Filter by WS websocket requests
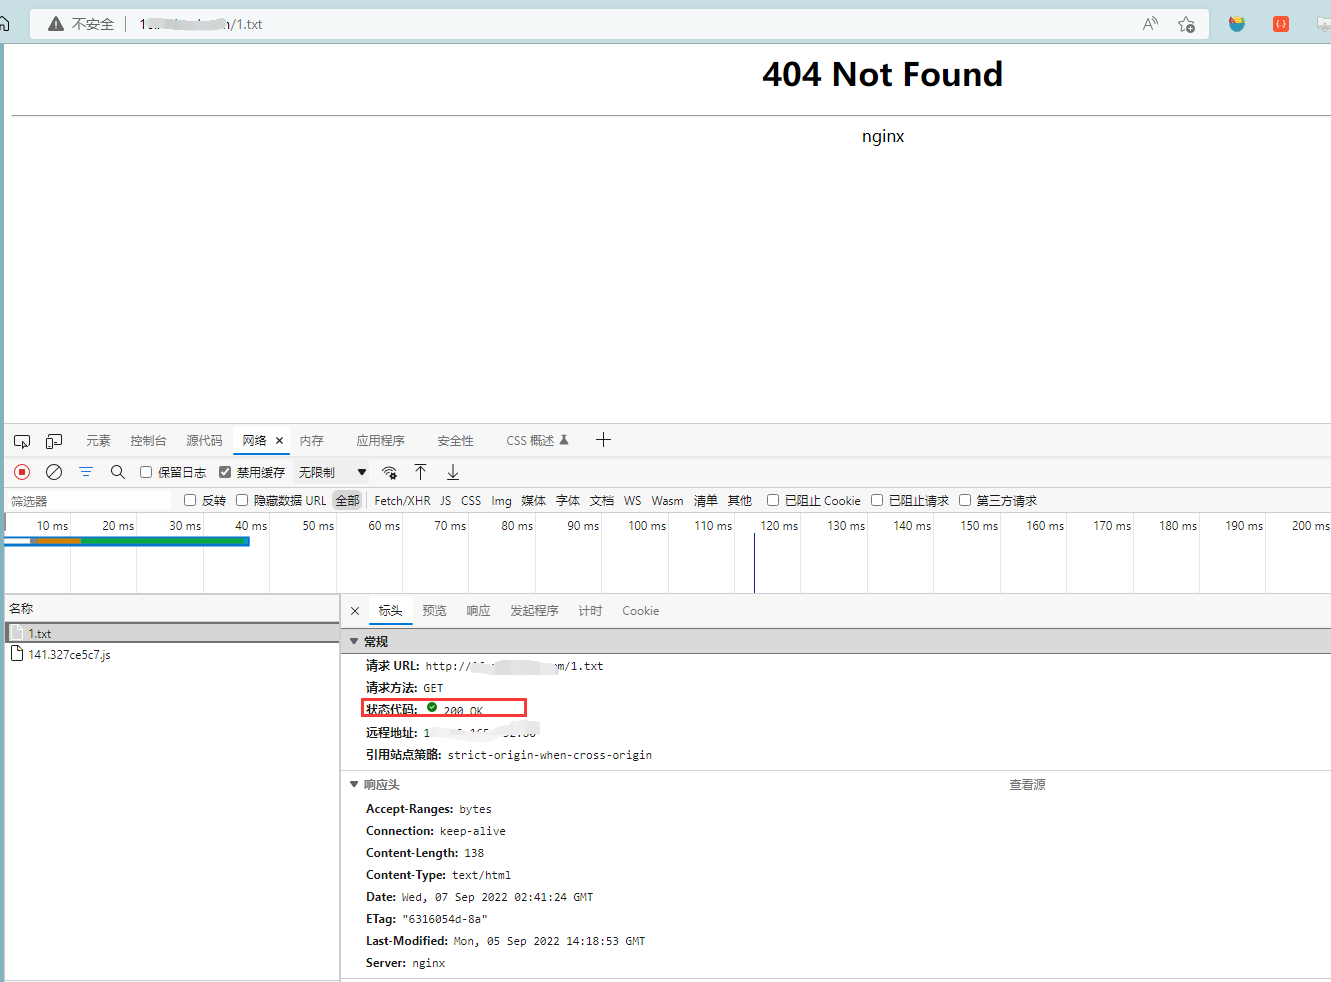 click(632, 501)
